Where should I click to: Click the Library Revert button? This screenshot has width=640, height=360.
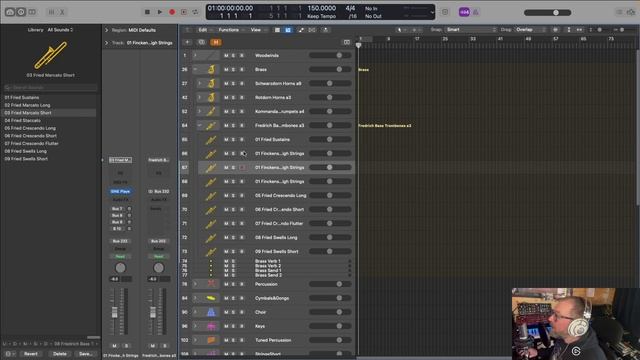(x=31, y=354)
